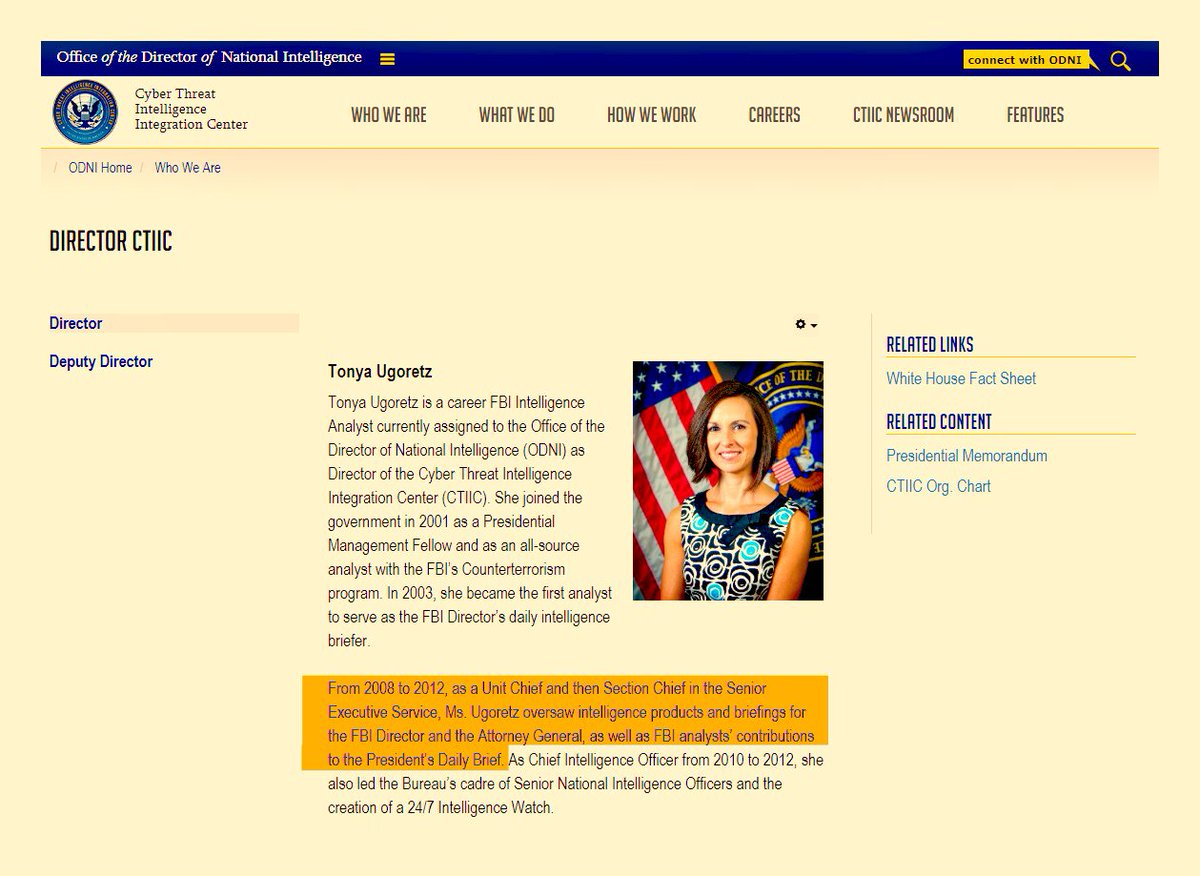Image resolution: width=1200 pixels, height=876 pixels.
Task: Go to ODNI Home breadcrumb
Action: click(100, 168)
